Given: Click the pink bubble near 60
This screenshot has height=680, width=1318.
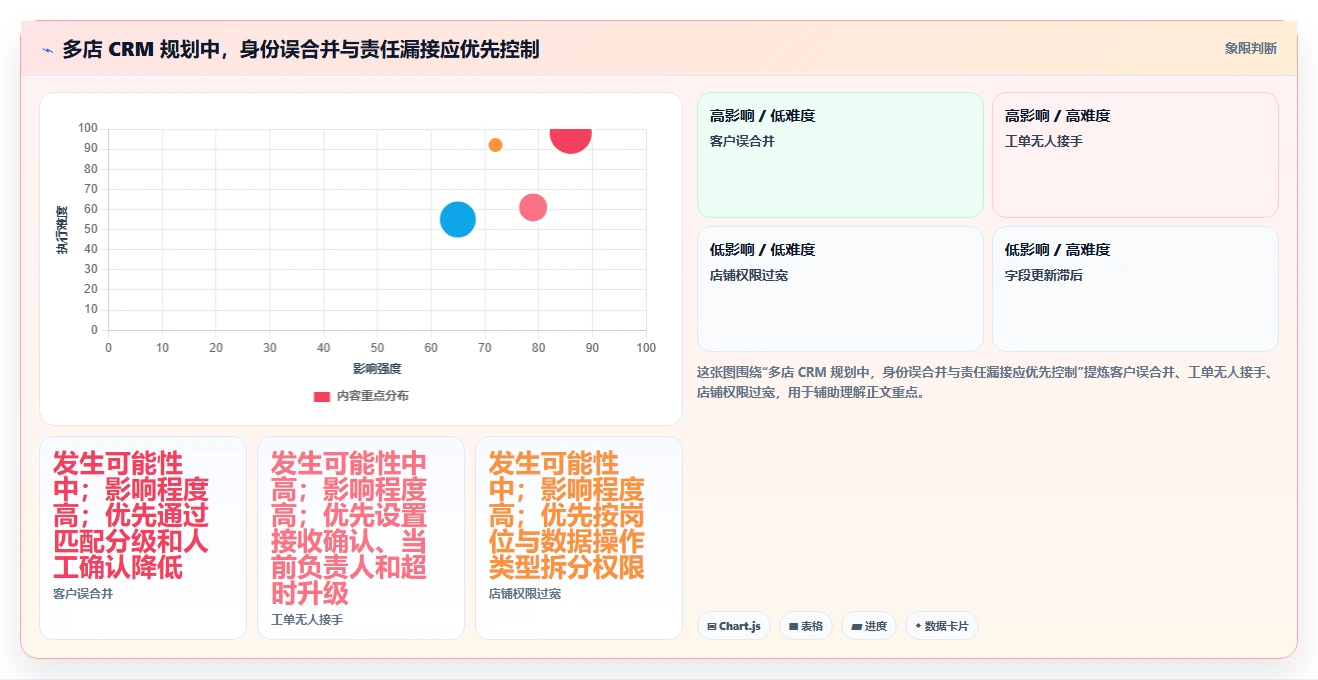Looking at the screenshot, I should coord(533,207).
